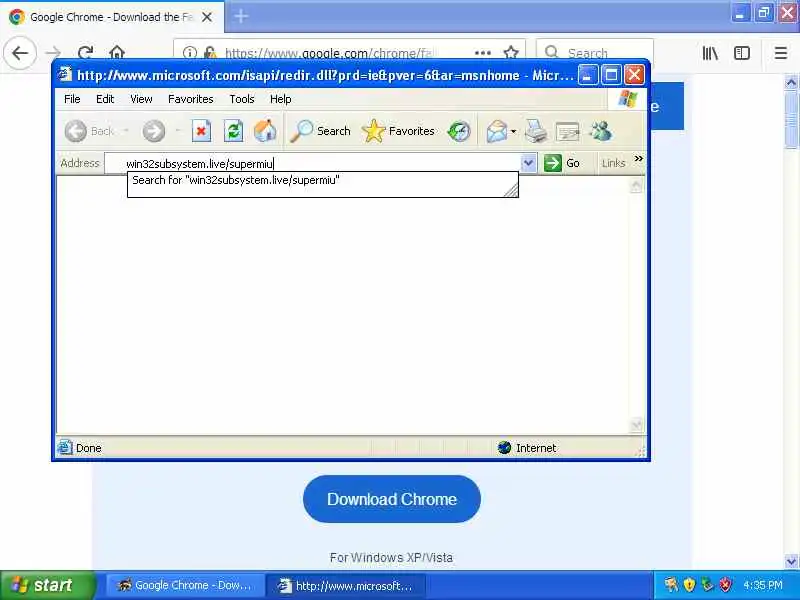Select the Google Chrome - Download tab
800x600 pixels.
(112, 17)
